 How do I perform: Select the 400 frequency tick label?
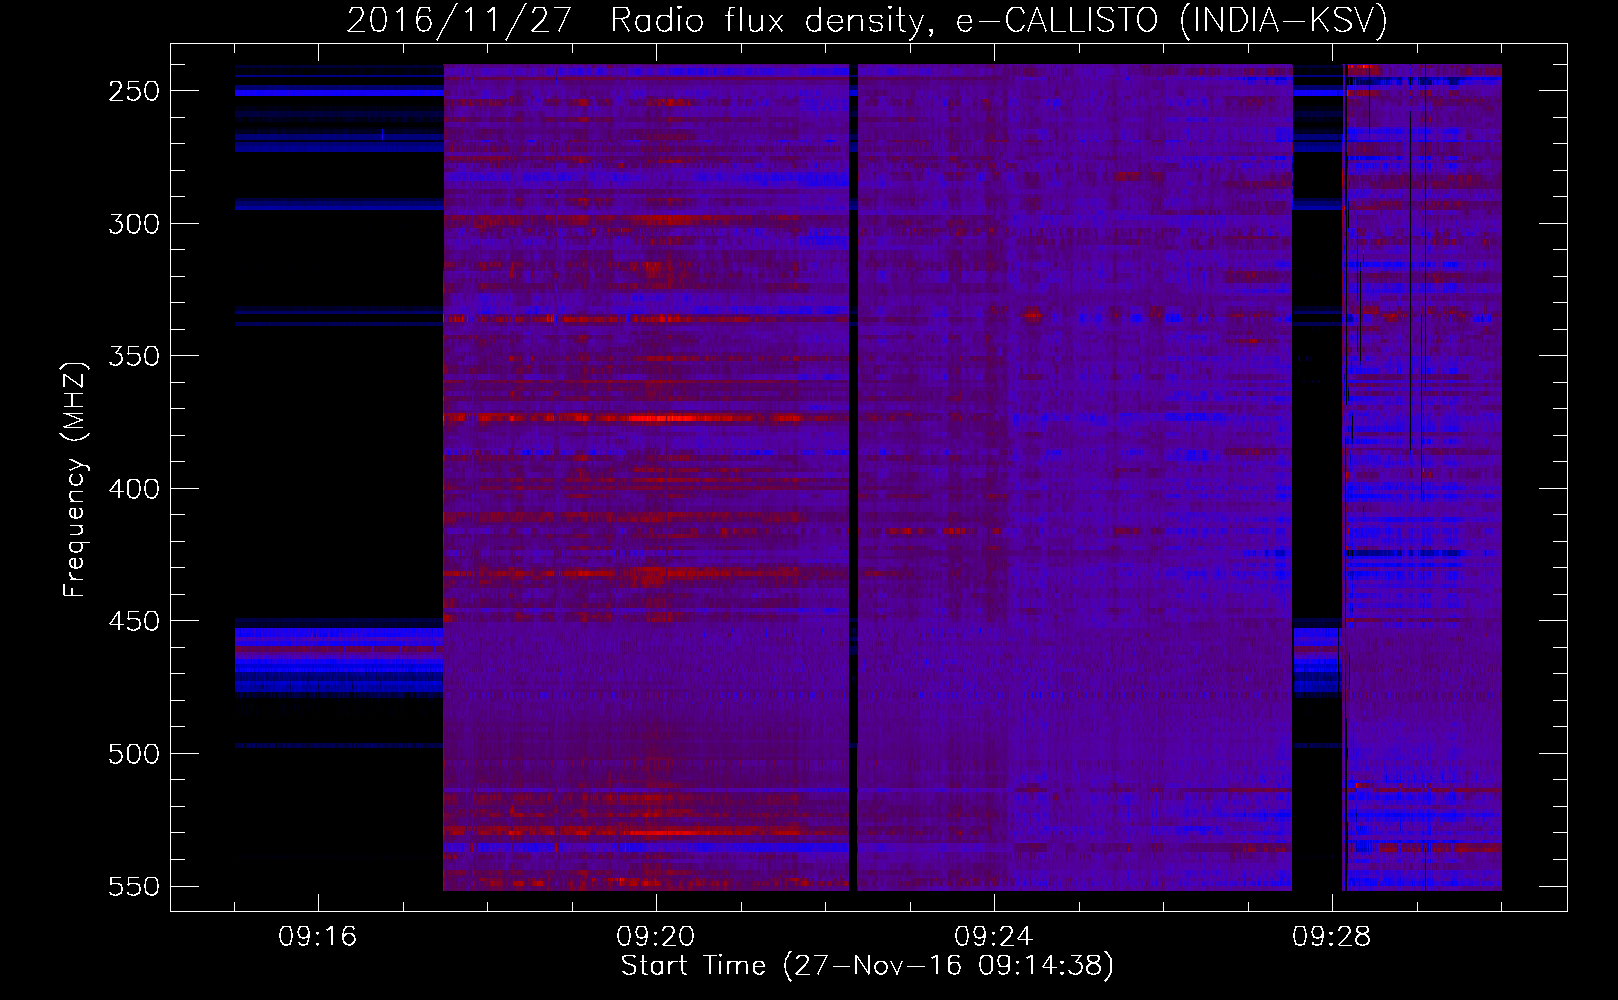pyautogui.click(x=134, y=489)
